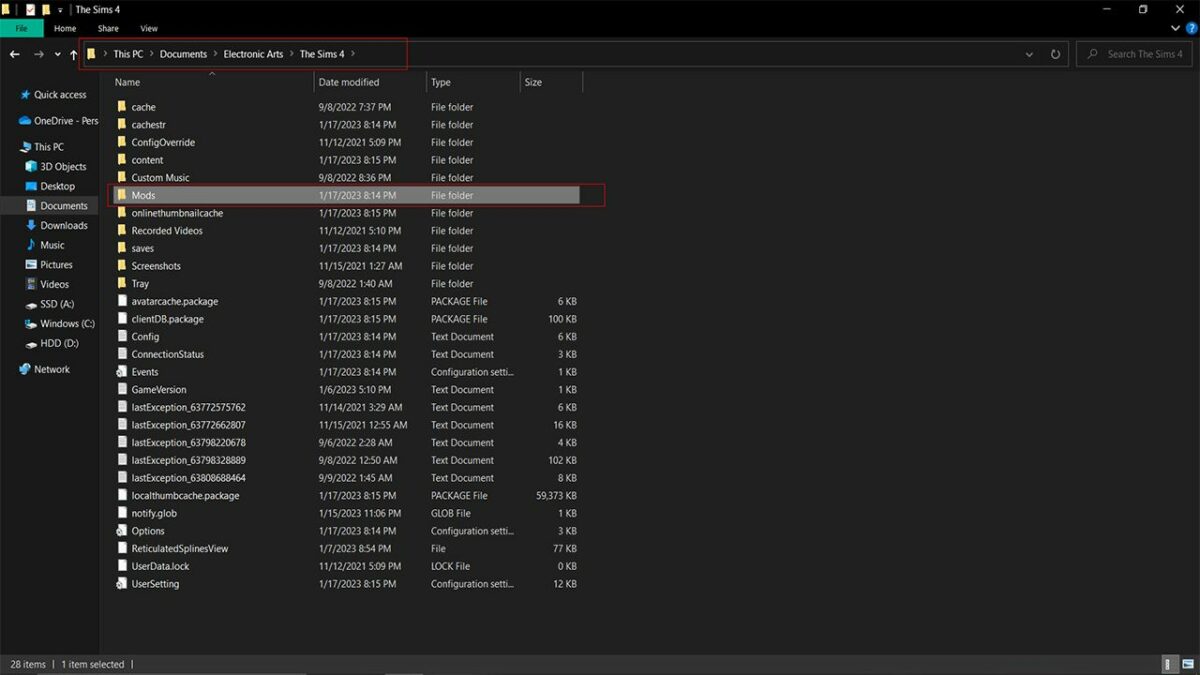Open the File menu tab
The height and width of the screenshot is (675, 1200).
[21, 28]
